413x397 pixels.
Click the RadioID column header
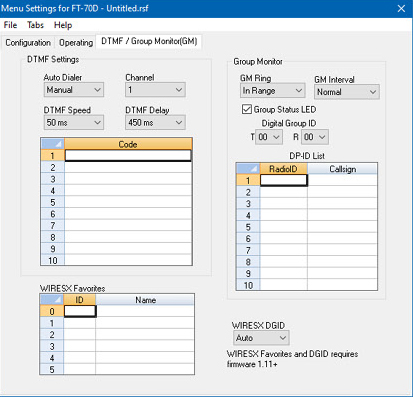[283, 169]
